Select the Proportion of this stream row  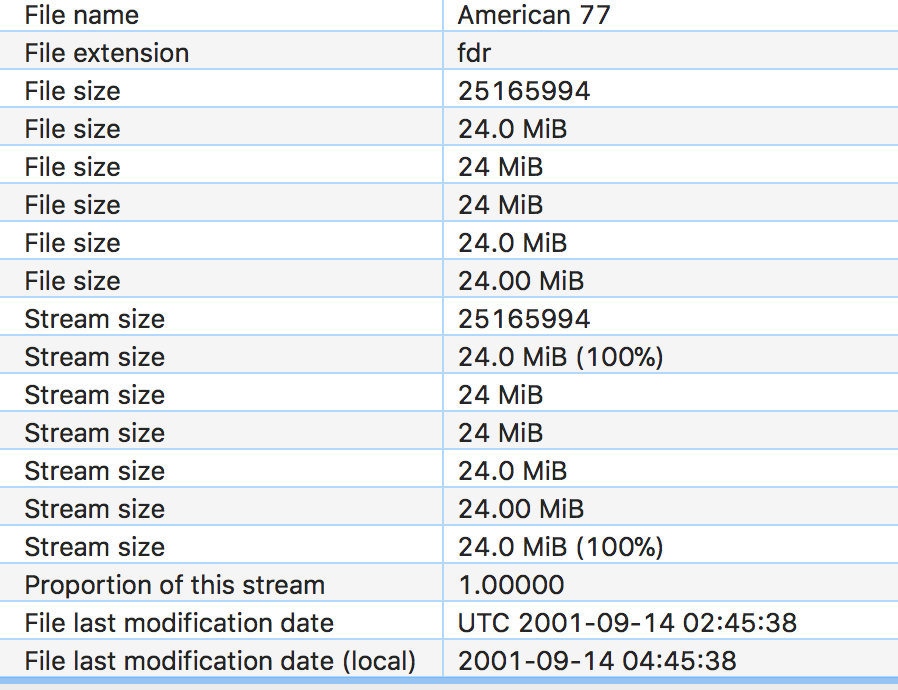coord(449,584)
